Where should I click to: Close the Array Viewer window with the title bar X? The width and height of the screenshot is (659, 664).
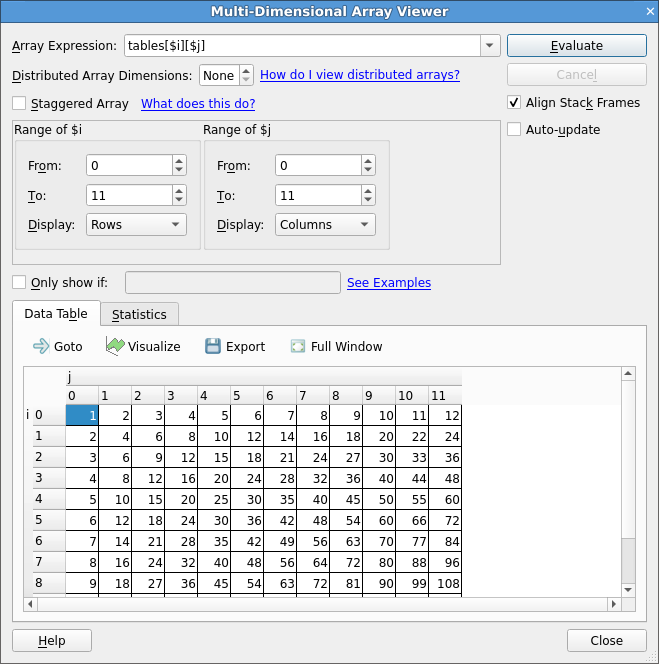[x=646, y=11]
